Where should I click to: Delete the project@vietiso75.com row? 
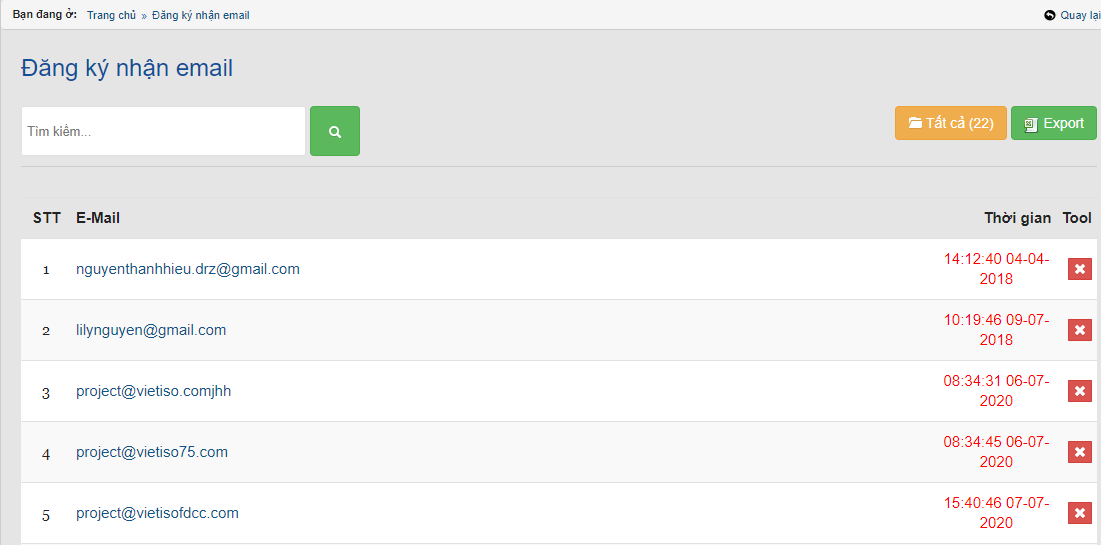(1079, 452)
